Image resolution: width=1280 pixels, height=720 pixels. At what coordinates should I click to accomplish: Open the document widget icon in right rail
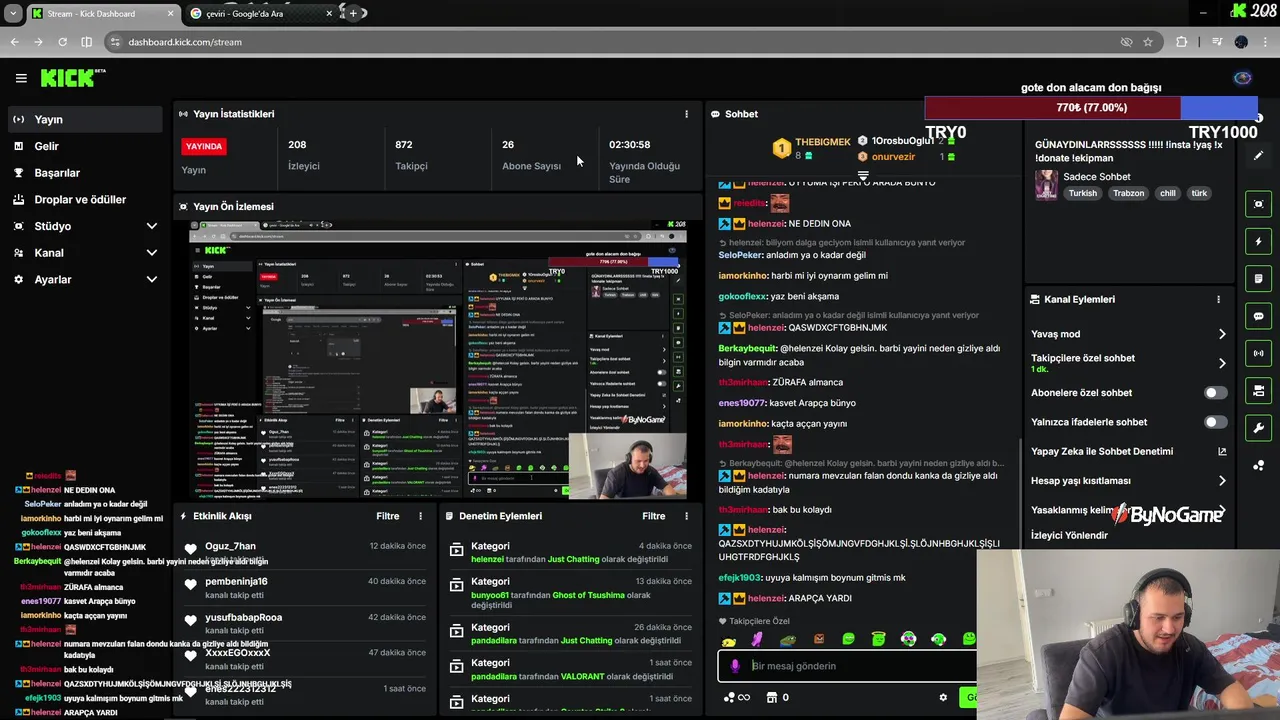(1258, 279)
